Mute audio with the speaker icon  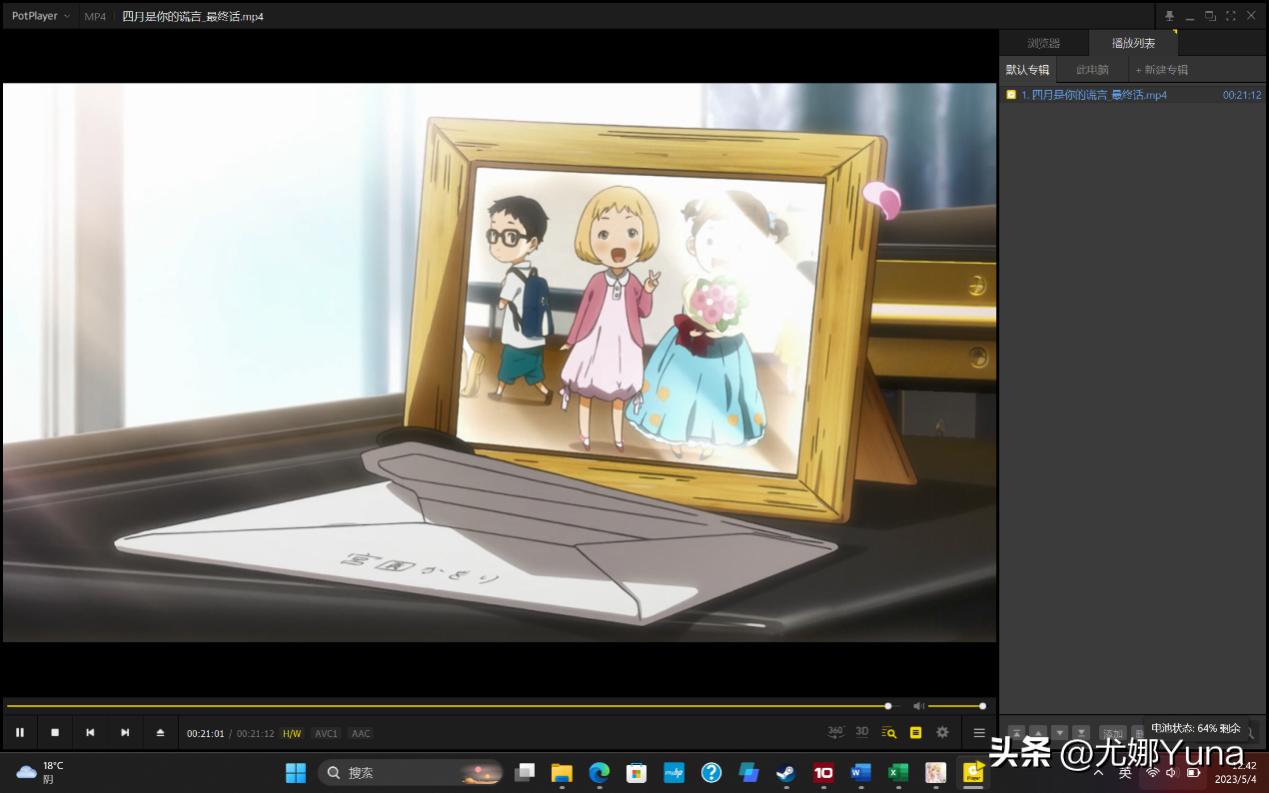(918, 706)
